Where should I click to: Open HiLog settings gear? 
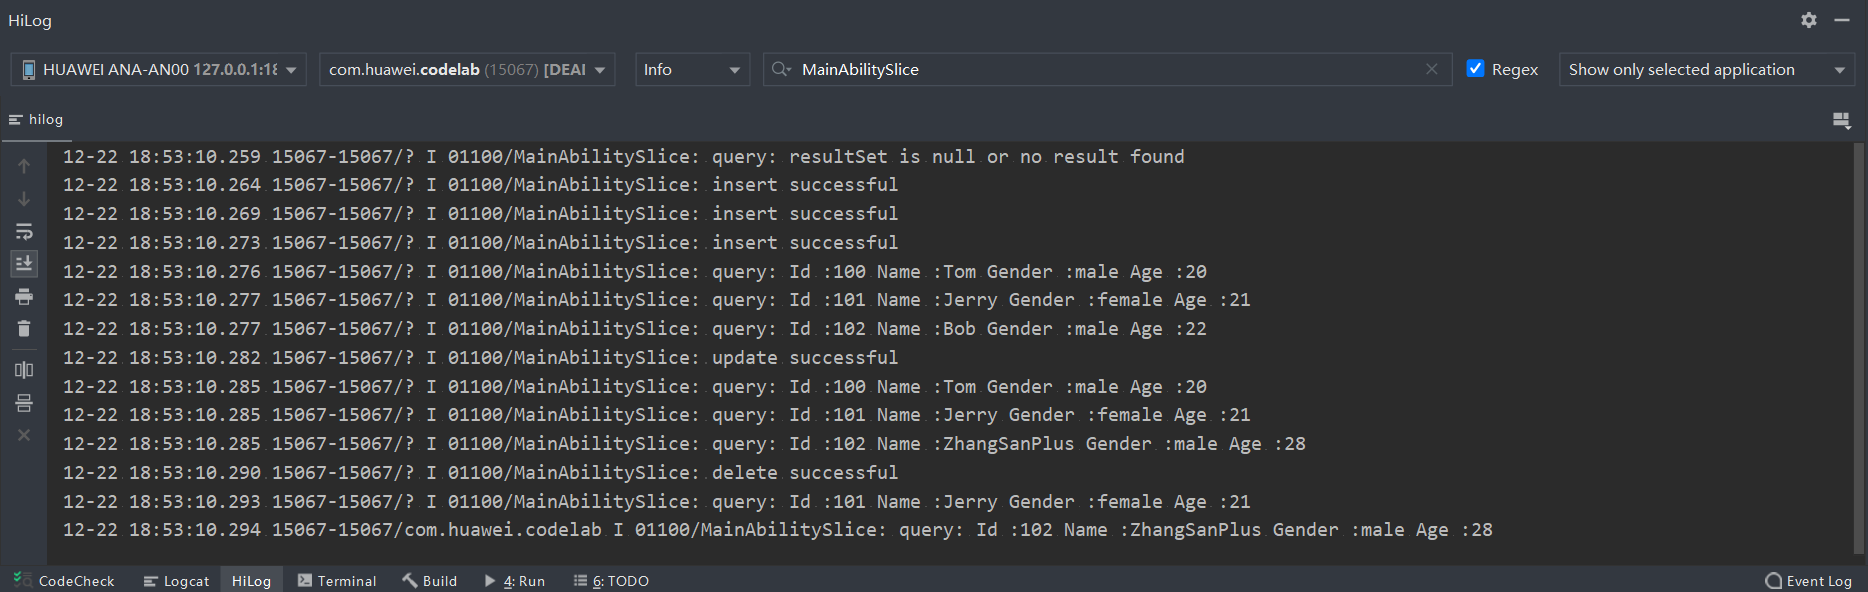[x=1809, y=20]
